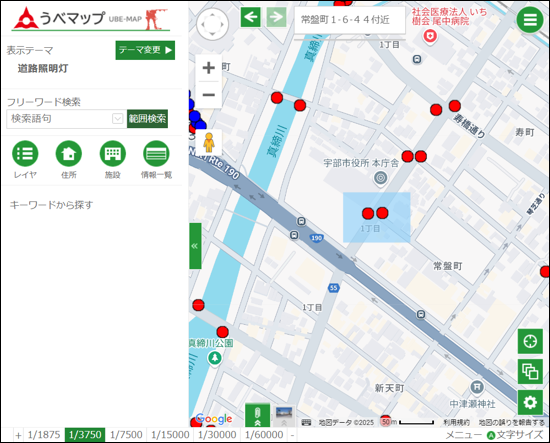The image size is (550, 443).
Task: Click the テーマ変更 button
Action: coord(145,50)
